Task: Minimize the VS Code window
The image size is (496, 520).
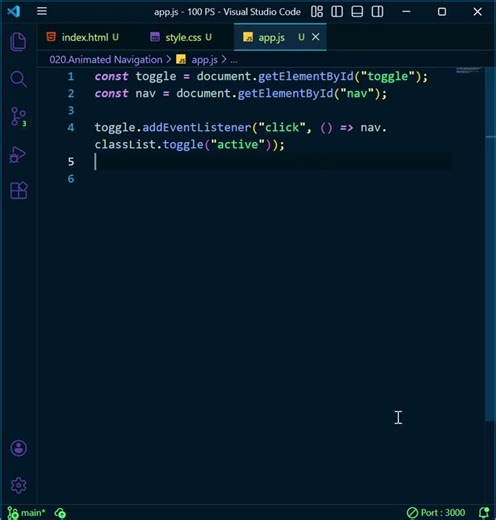Action: pos(406,12)
